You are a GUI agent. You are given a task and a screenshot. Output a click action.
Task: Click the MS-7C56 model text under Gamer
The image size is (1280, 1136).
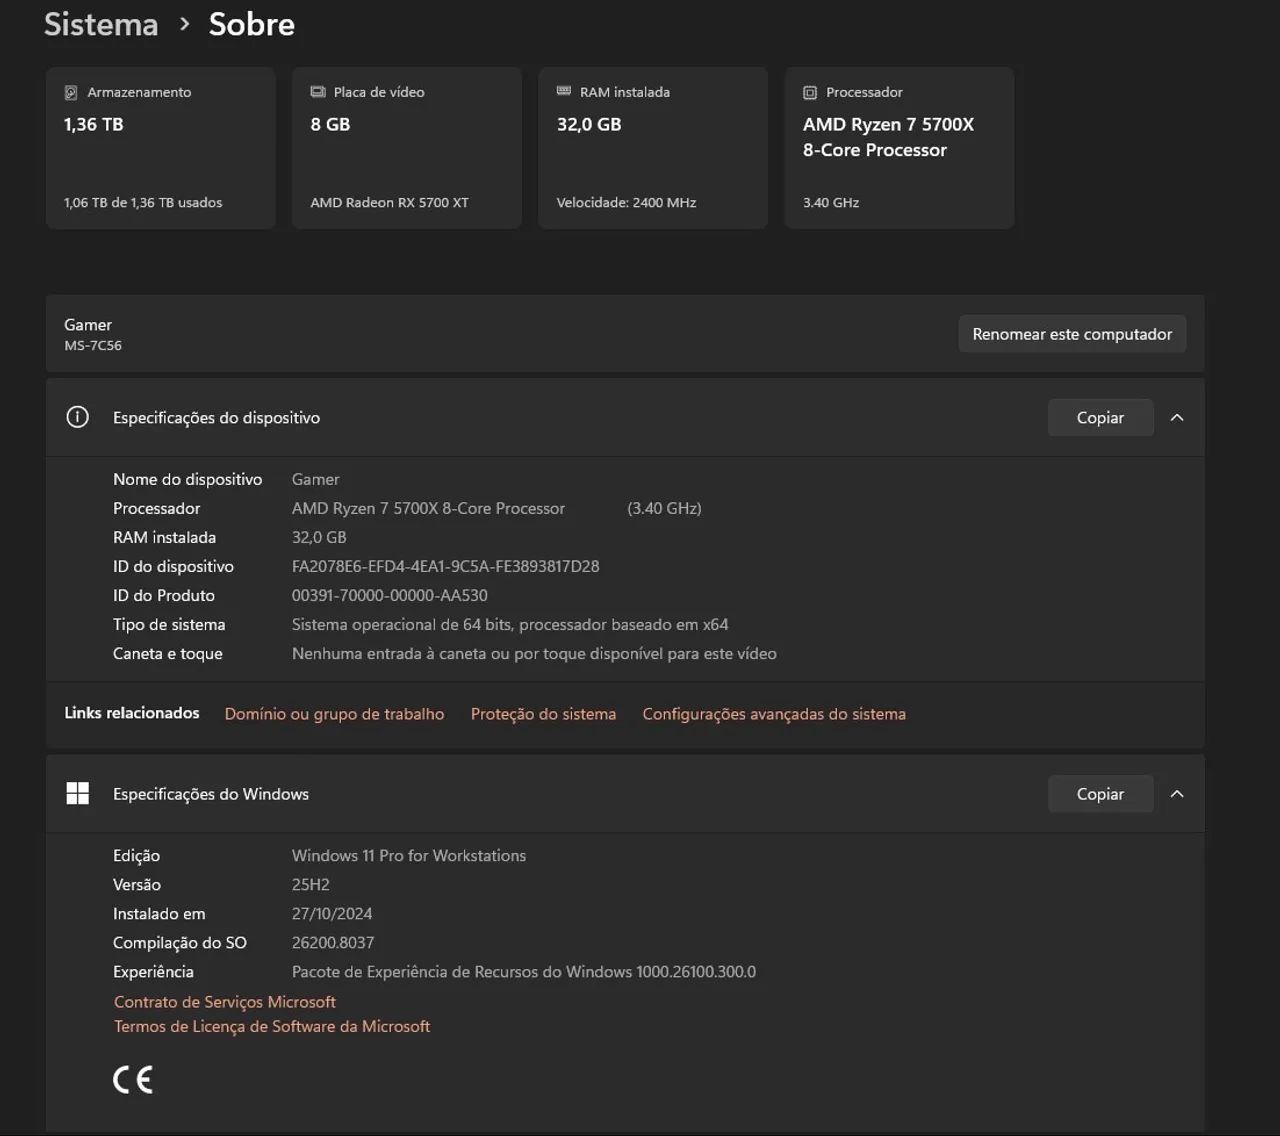[x=93, y=346]
